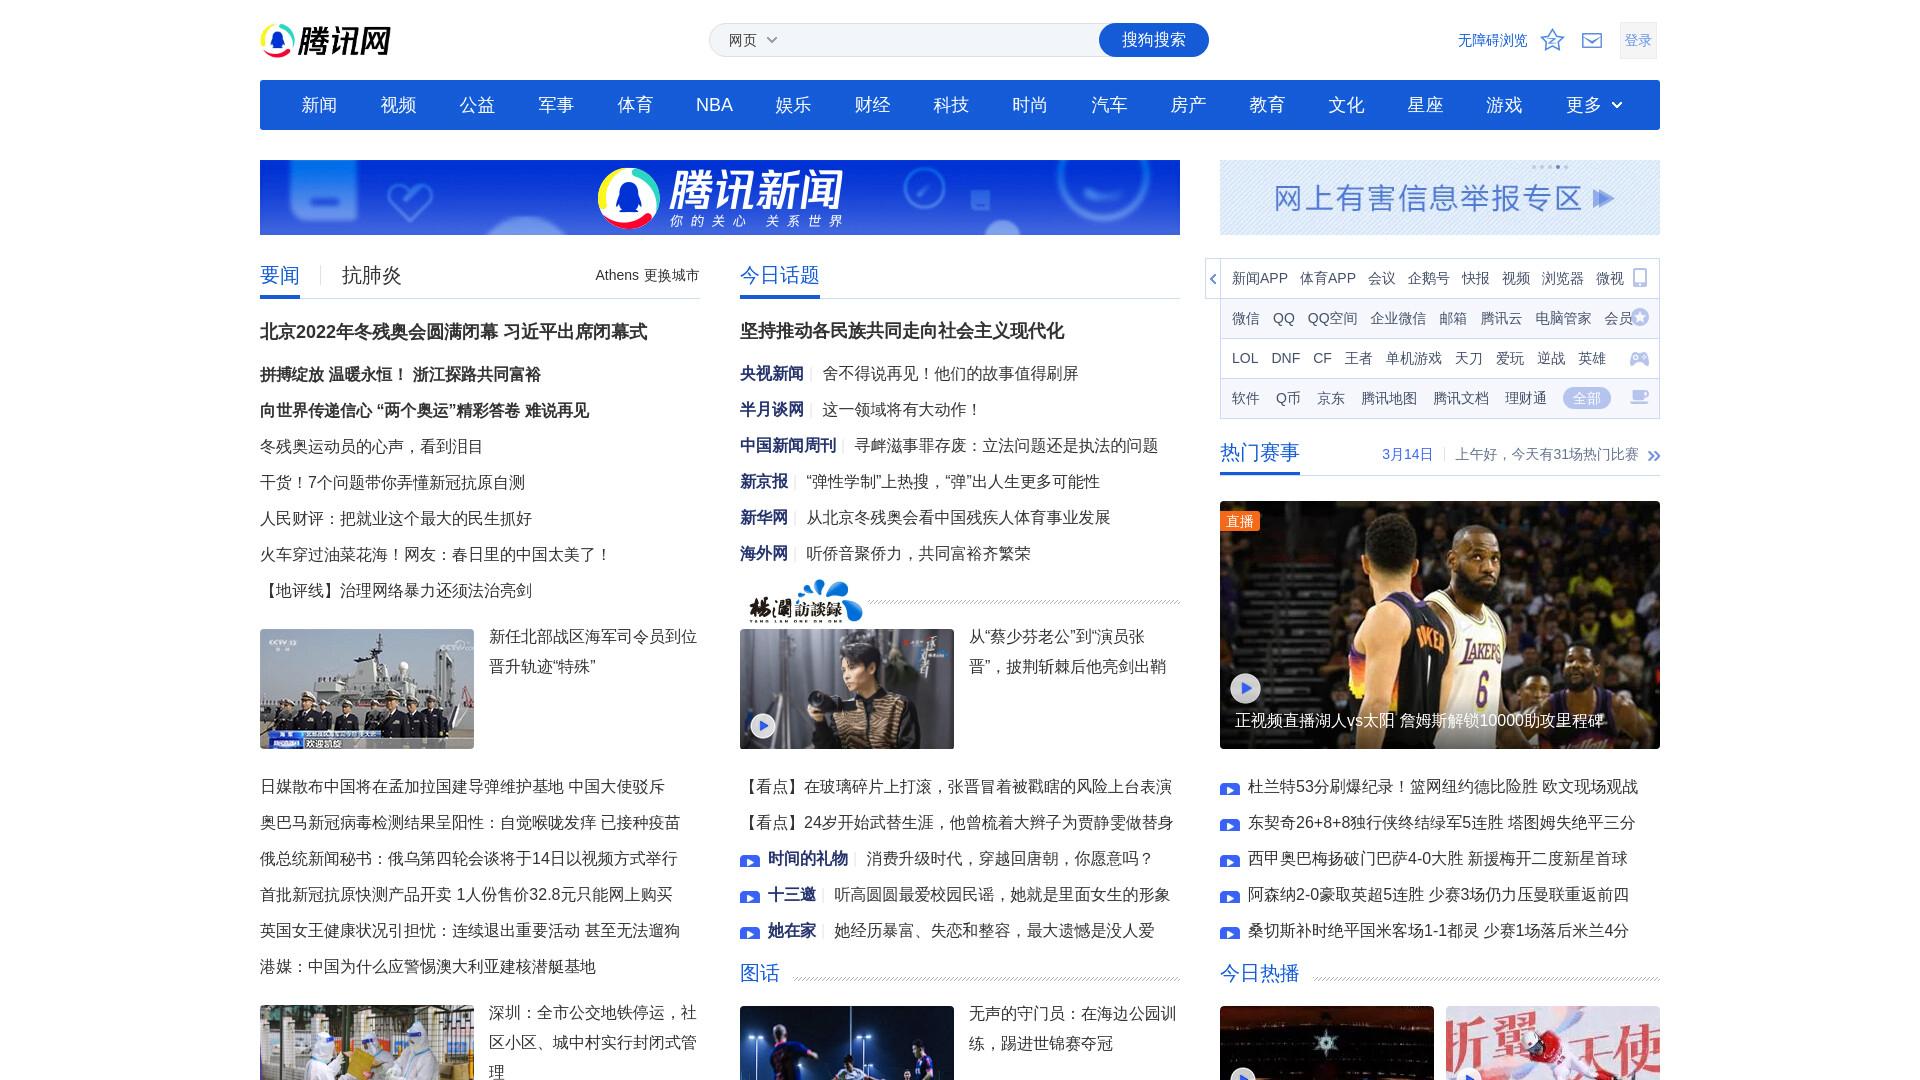Click video icon before 西甲奥巴梅扬 headline
The image size is (1920, 1080).
(1230, 860)
